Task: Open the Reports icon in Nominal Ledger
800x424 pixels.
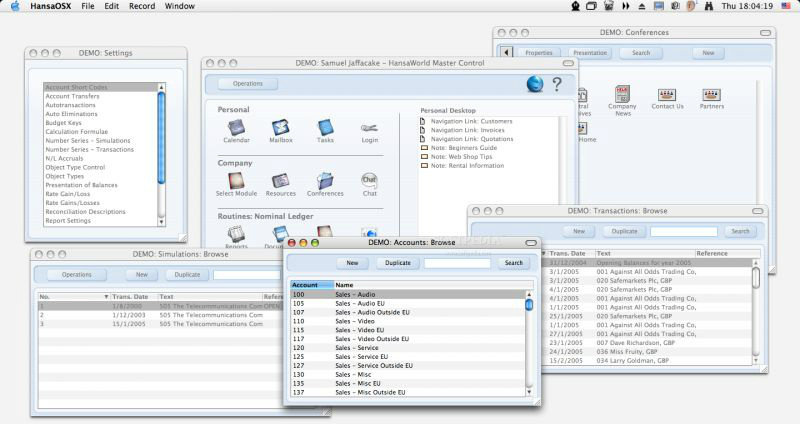Action: [236, 235]
